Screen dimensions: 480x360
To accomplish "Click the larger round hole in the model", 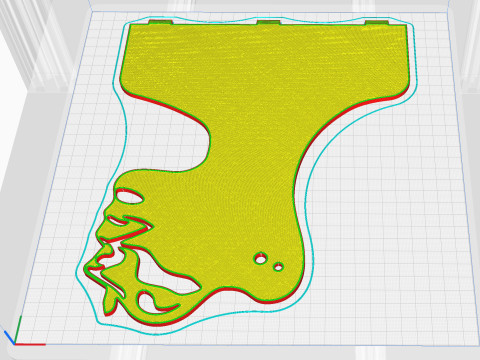I will point(260,258).
